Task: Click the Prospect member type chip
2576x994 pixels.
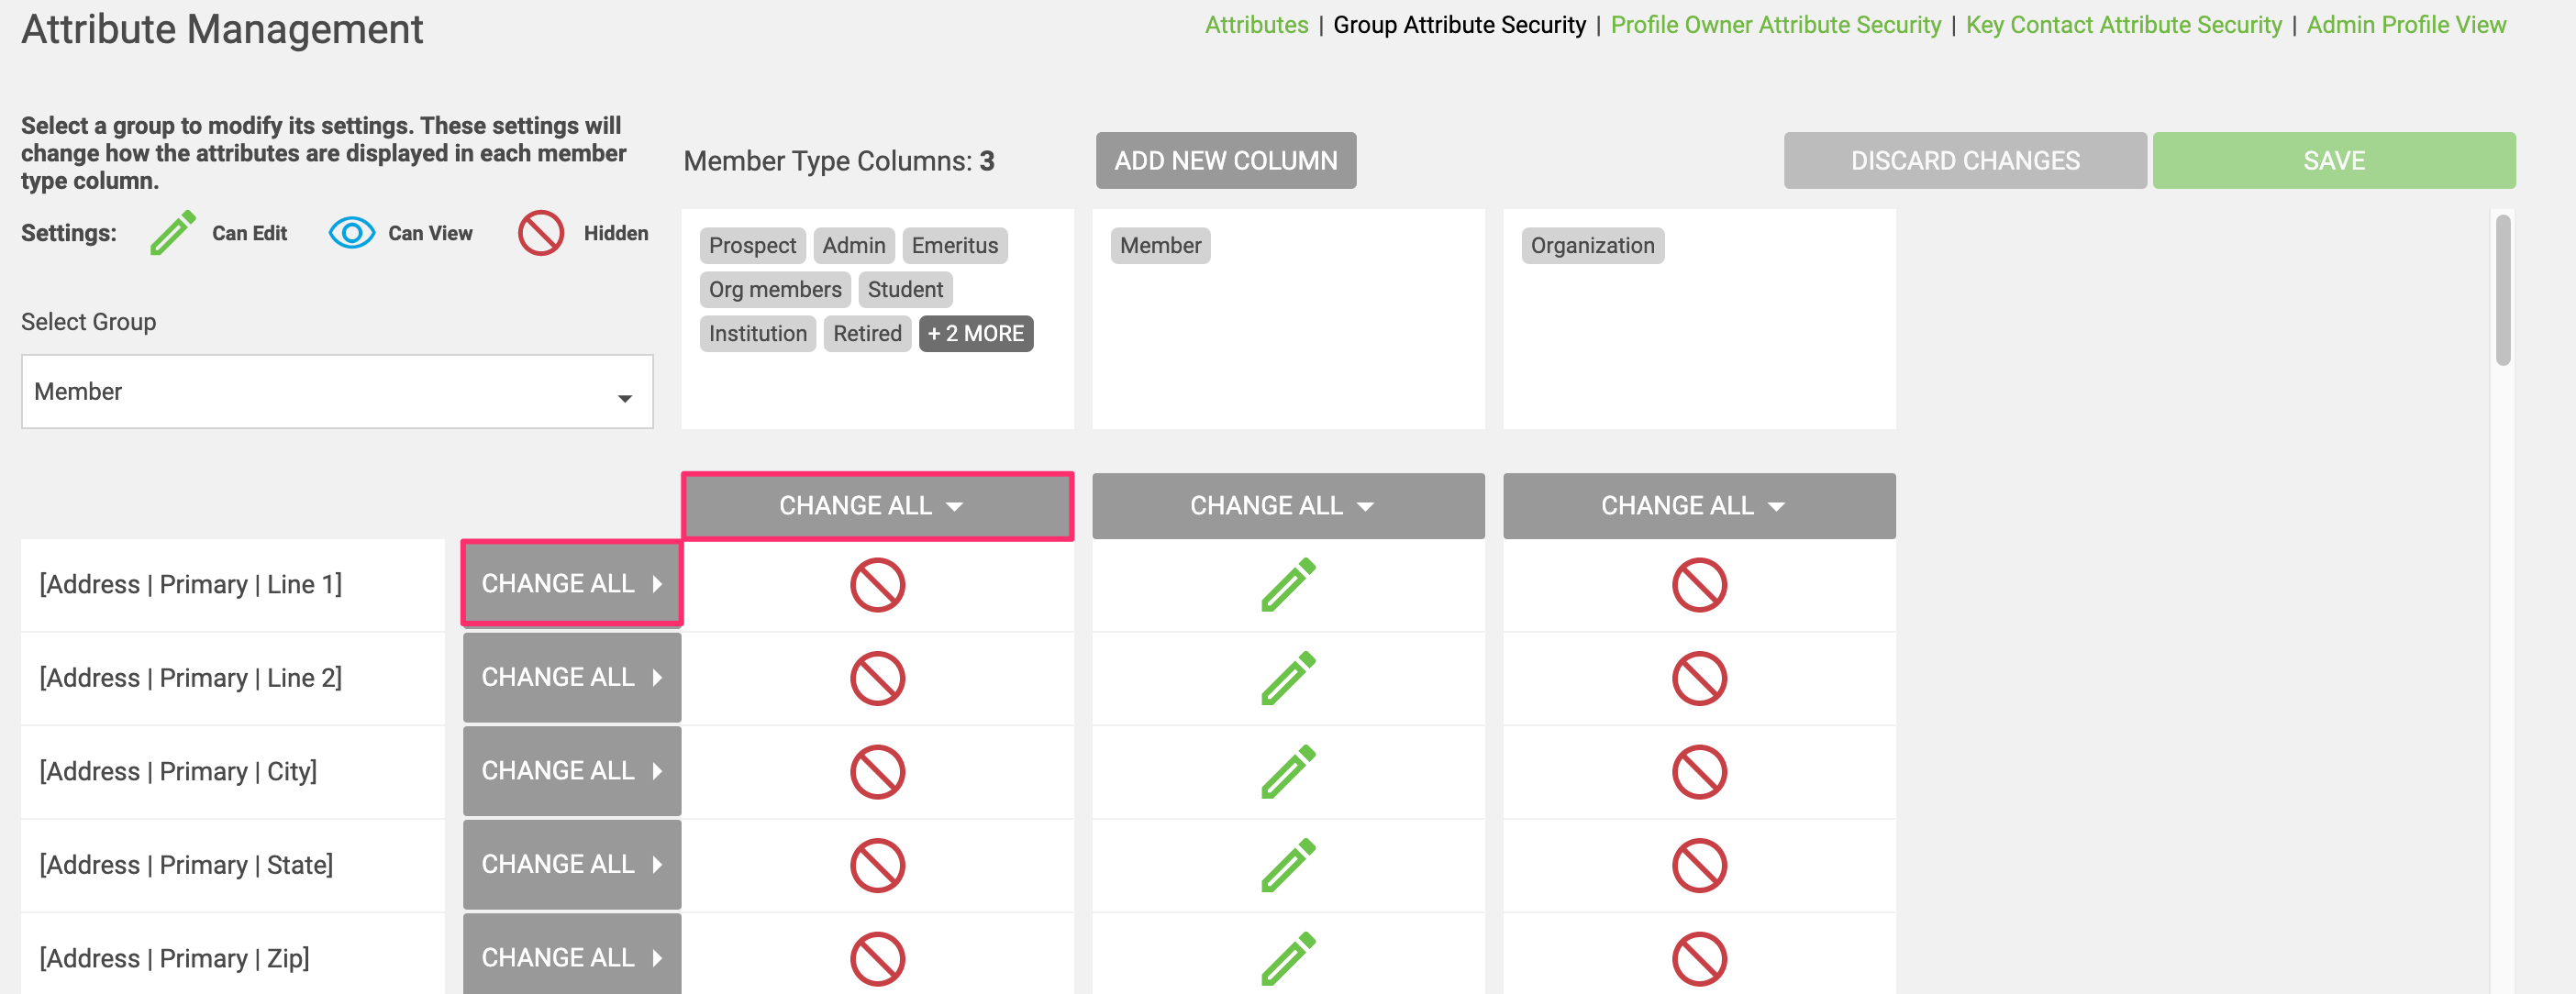Action: click(x=752, y=246)
